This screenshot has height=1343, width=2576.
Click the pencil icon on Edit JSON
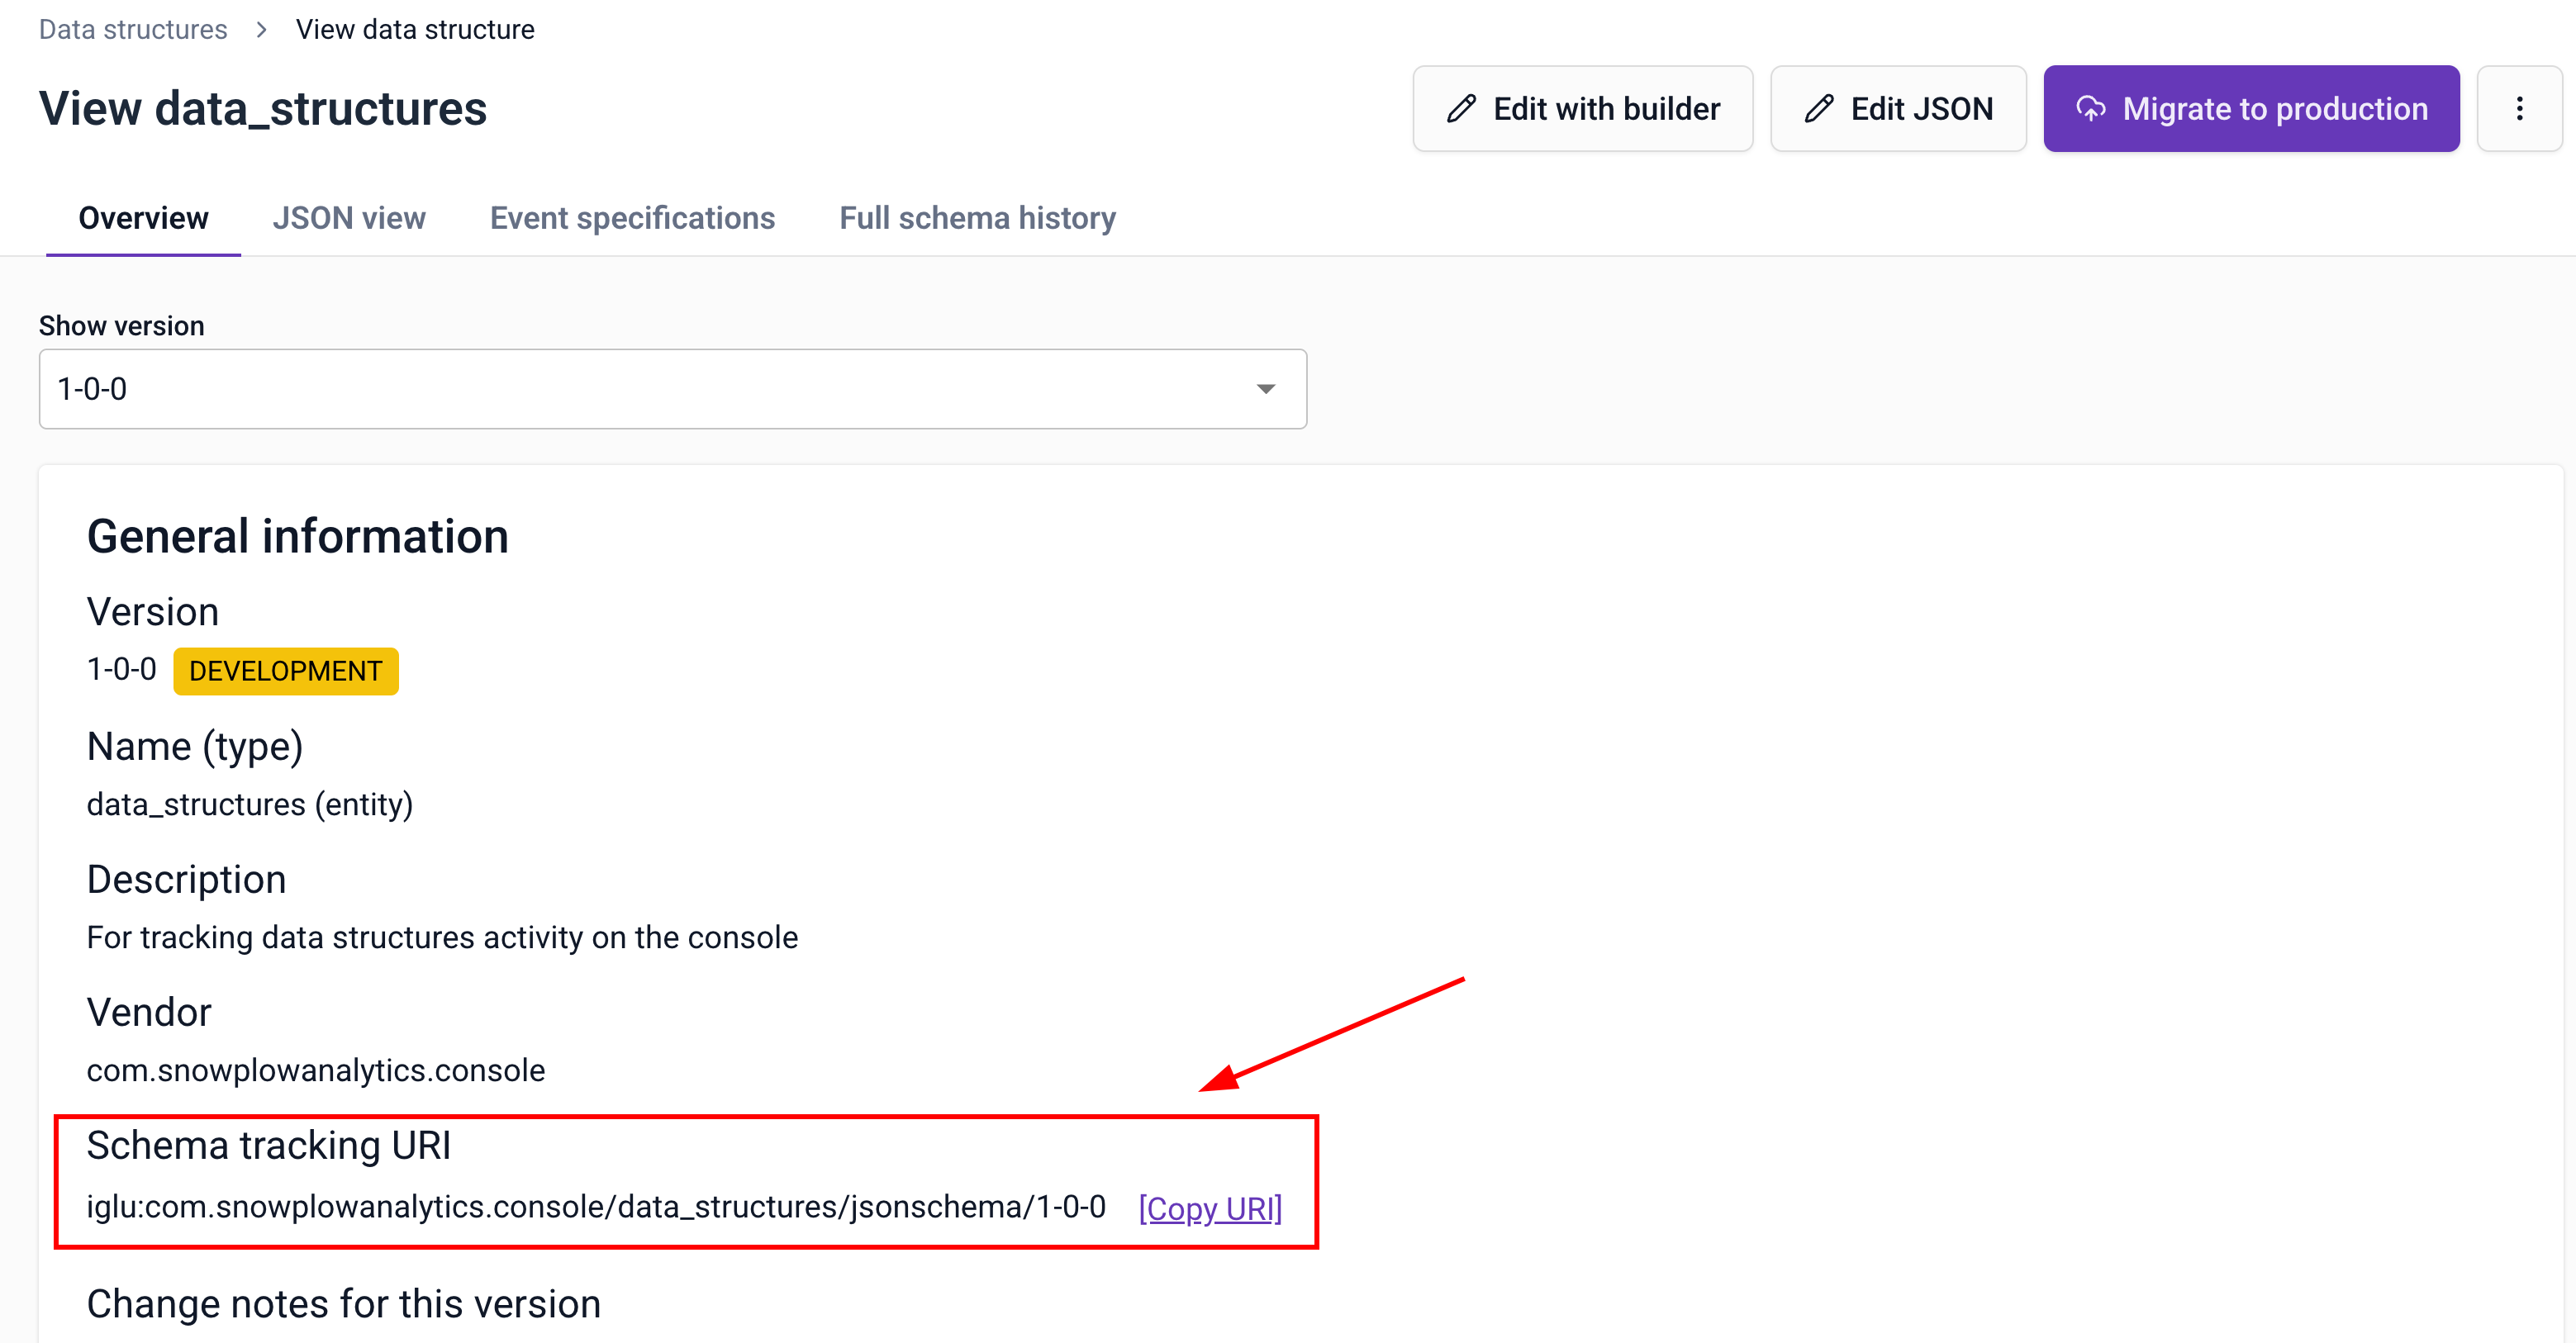(1819, 108)
